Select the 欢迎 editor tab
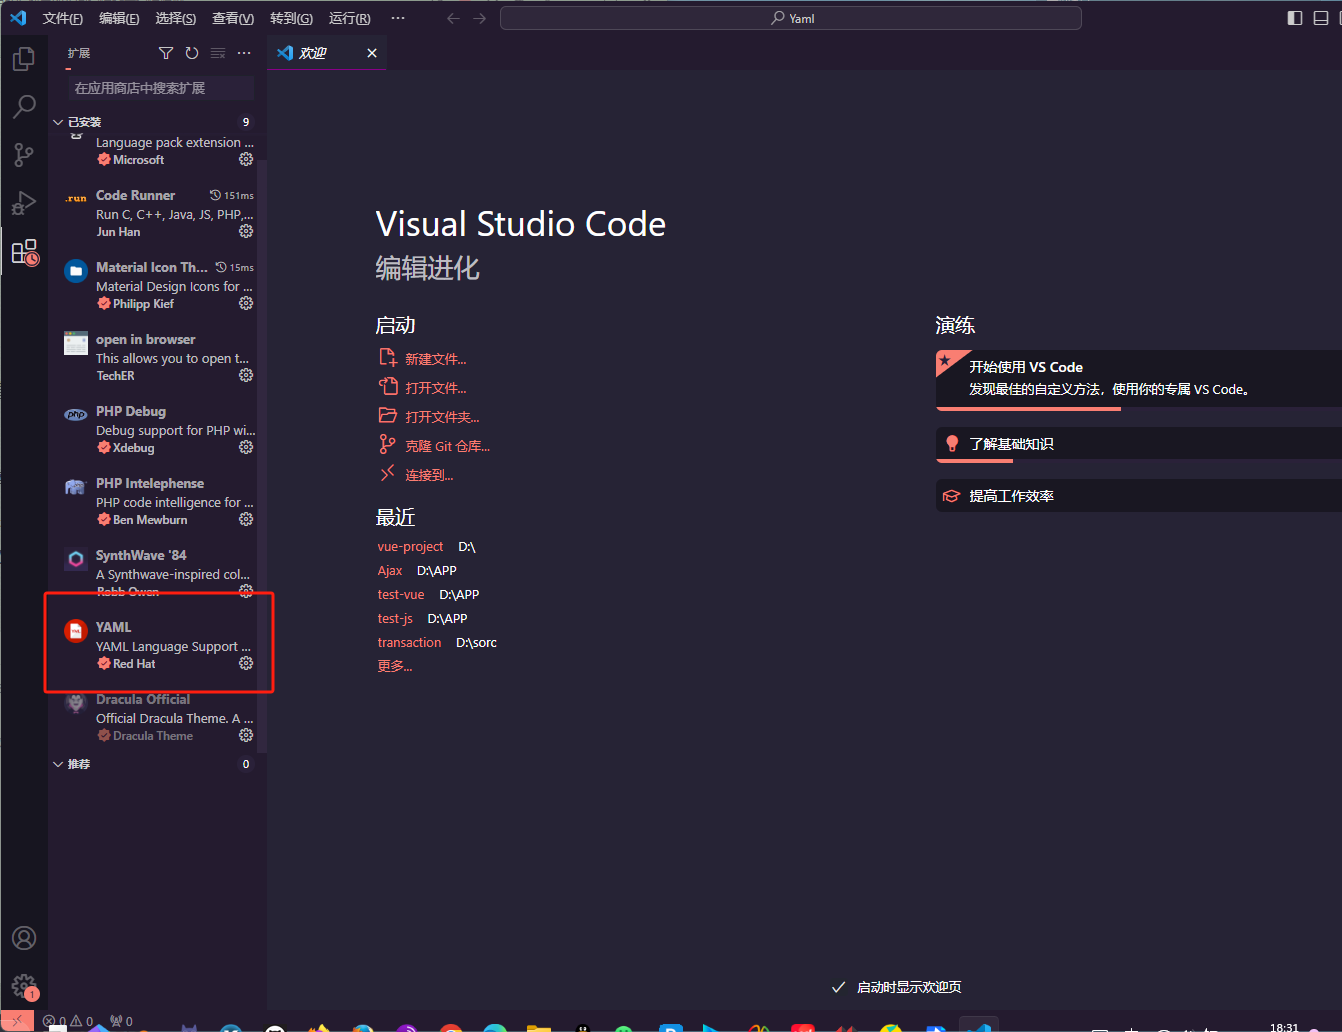The height and width of the screenshot is (1032, 1342). (x=326, y=53)
